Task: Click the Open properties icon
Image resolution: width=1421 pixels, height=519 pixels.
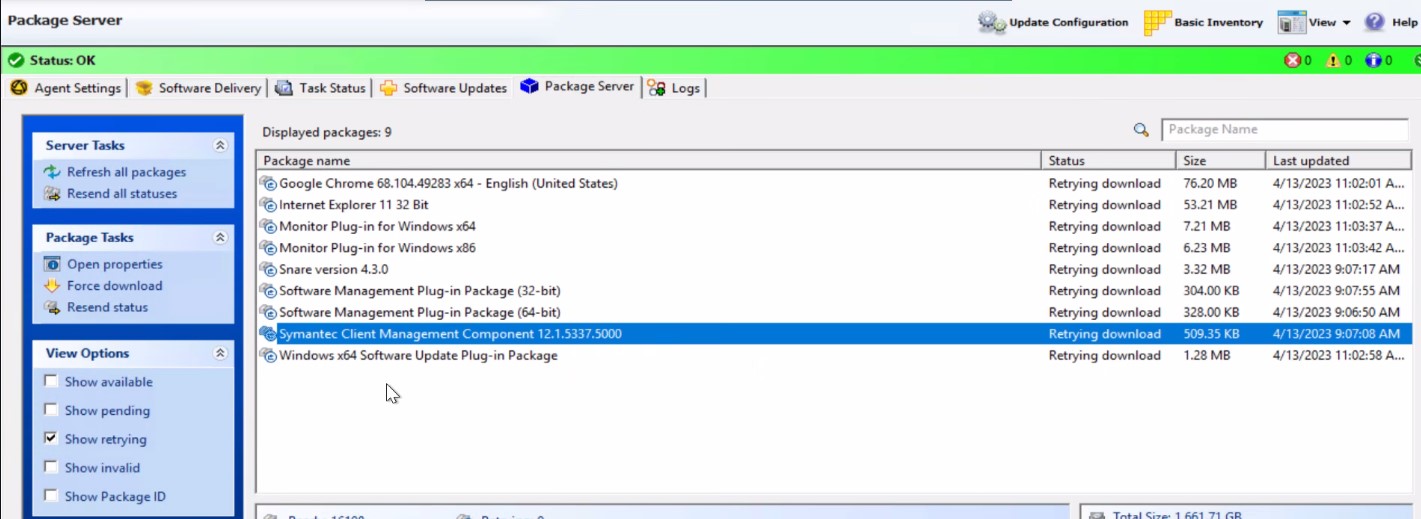Action: click(52, 264)
